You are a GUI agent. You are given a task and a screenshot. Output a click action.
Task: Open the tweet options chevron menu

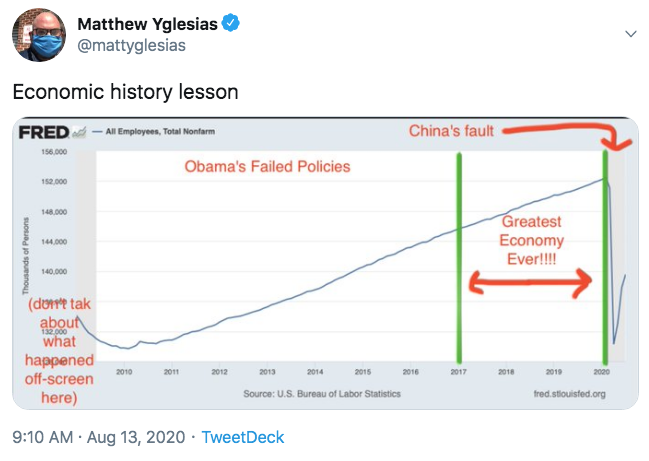click(x=630, y=34)
